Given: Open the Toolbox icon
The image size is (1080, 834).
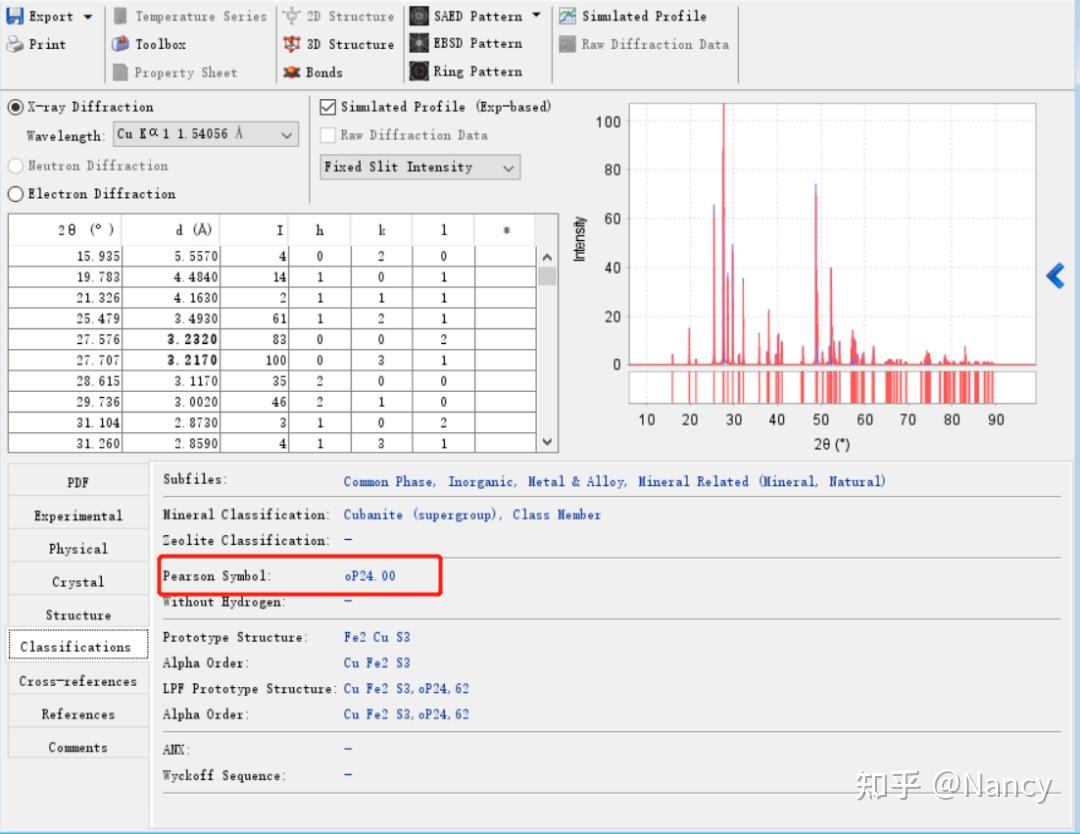Looking at the screenshot, I should [121, 44].
